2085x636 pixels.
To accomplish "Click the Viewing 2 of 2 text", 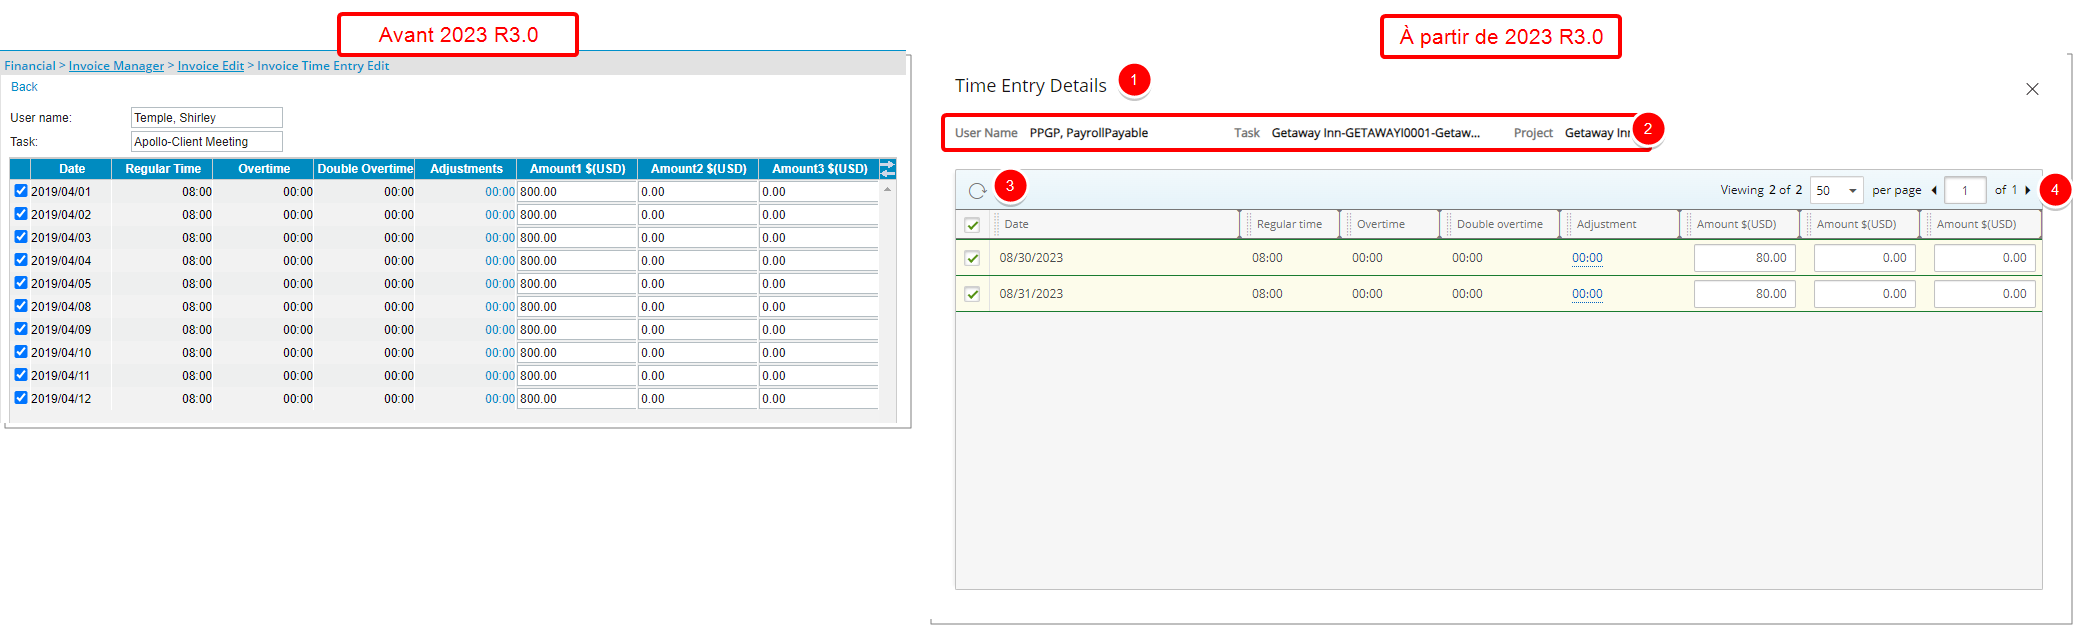I will (1761, 190).
